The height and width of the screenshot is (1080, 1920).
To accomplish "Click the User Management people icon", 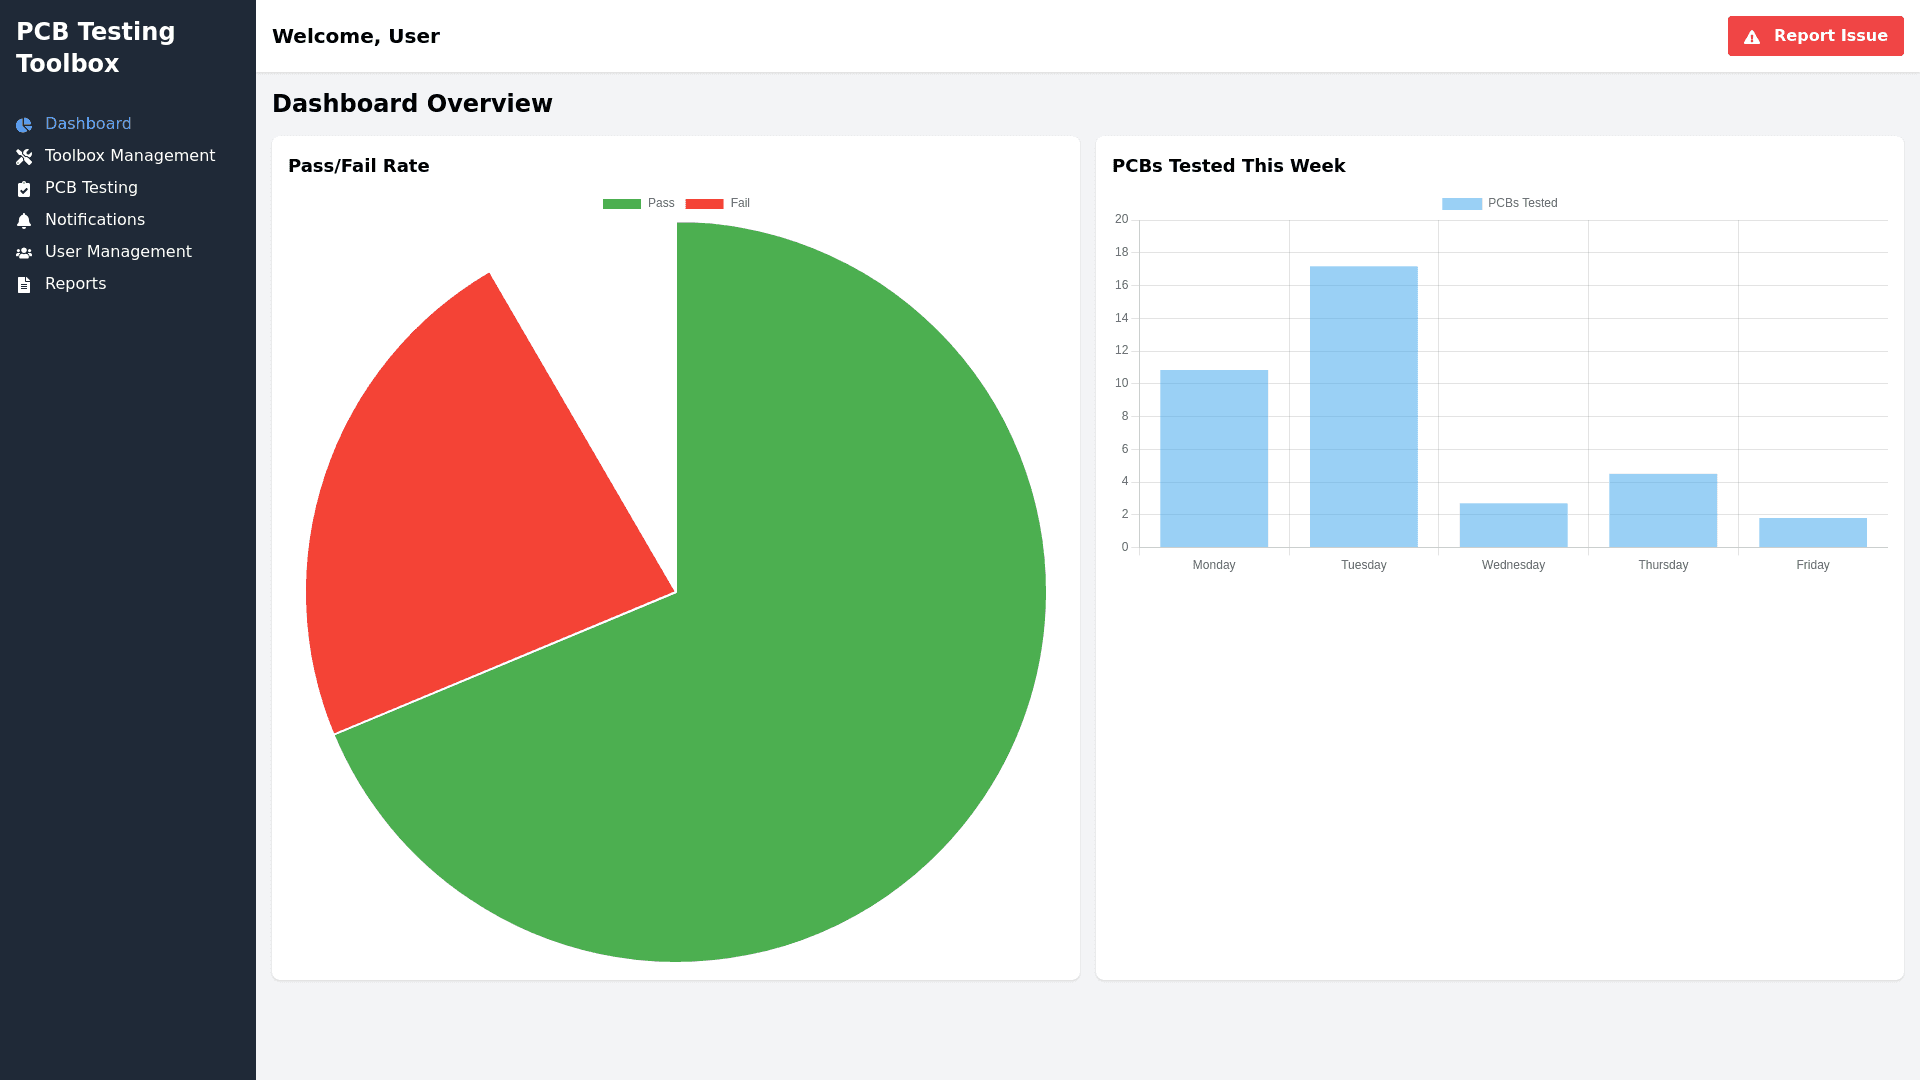I will point(24,253).
